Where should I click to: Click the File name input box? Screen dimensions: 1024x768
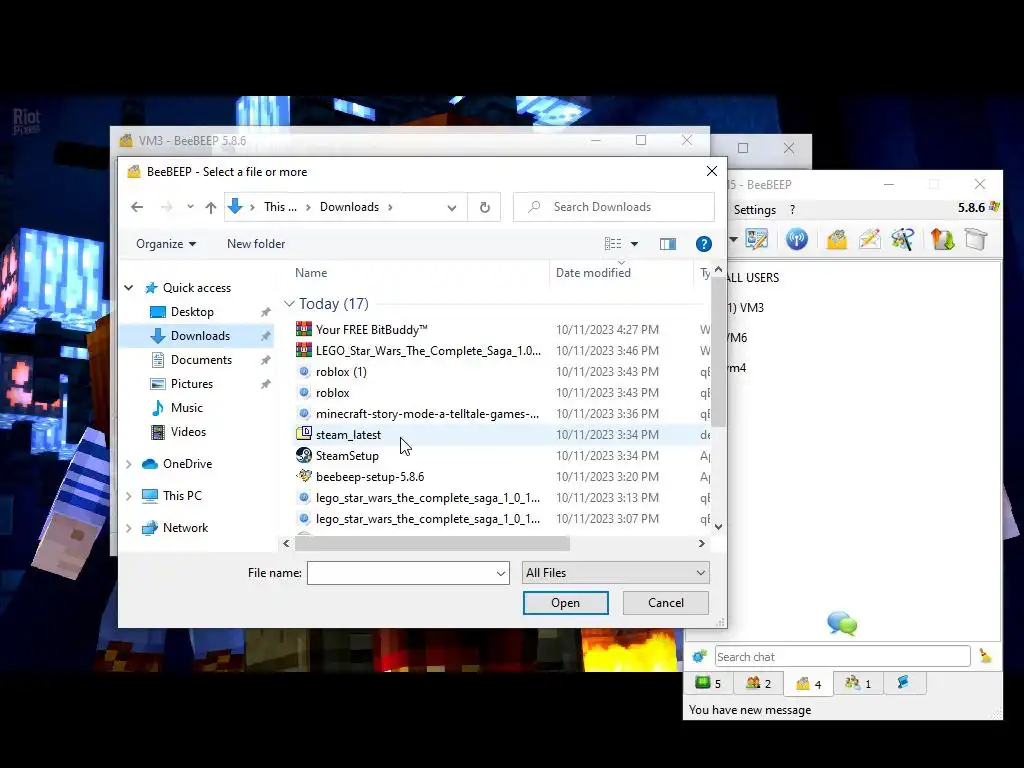coord(408,573)
